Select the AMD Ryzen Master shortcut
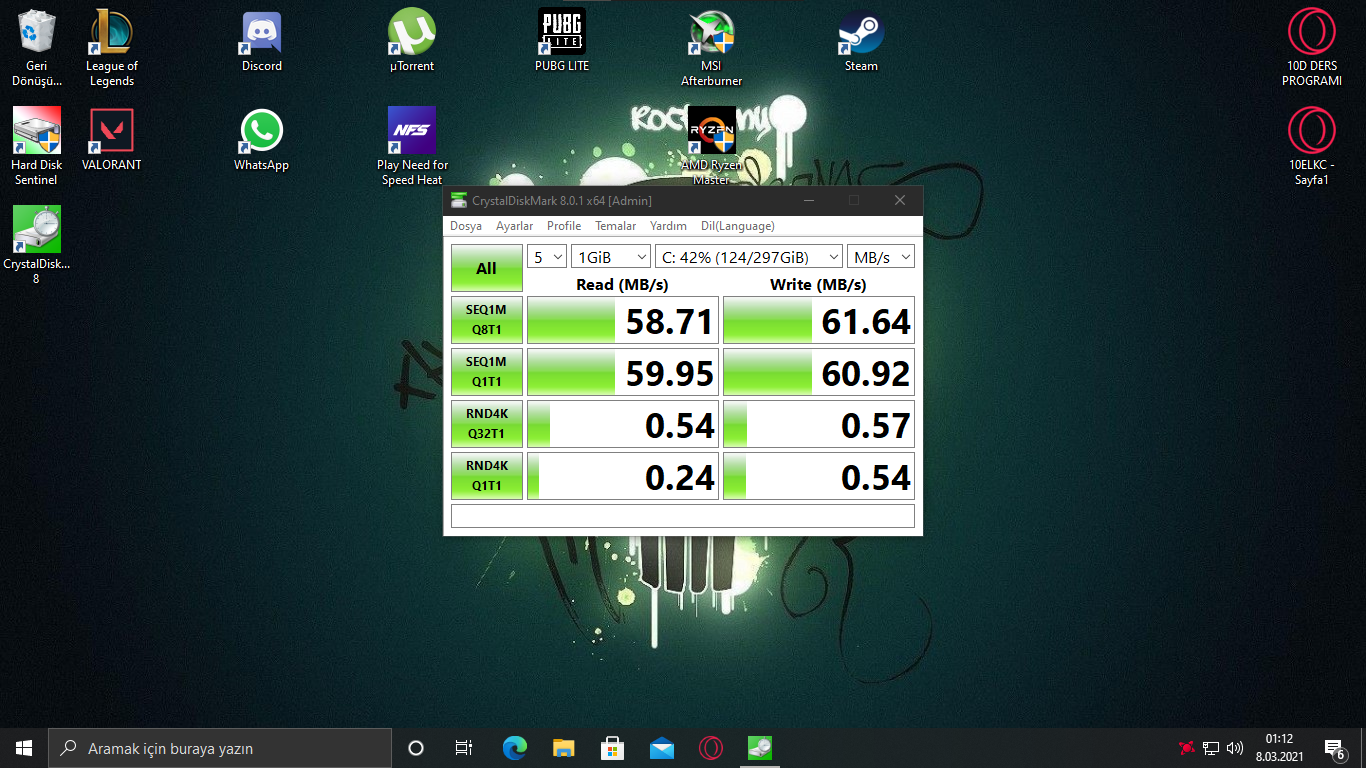The image size is (1366, 768). tap(712, 146)
